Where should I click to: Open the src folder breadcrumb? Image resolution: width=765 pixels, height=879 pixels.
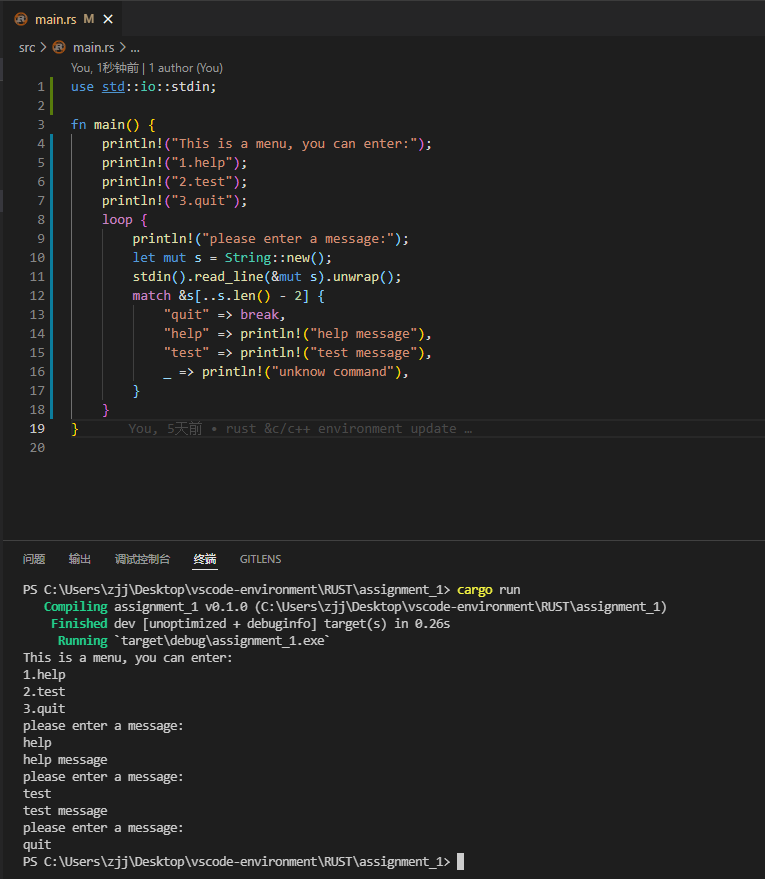click(27, 47)
